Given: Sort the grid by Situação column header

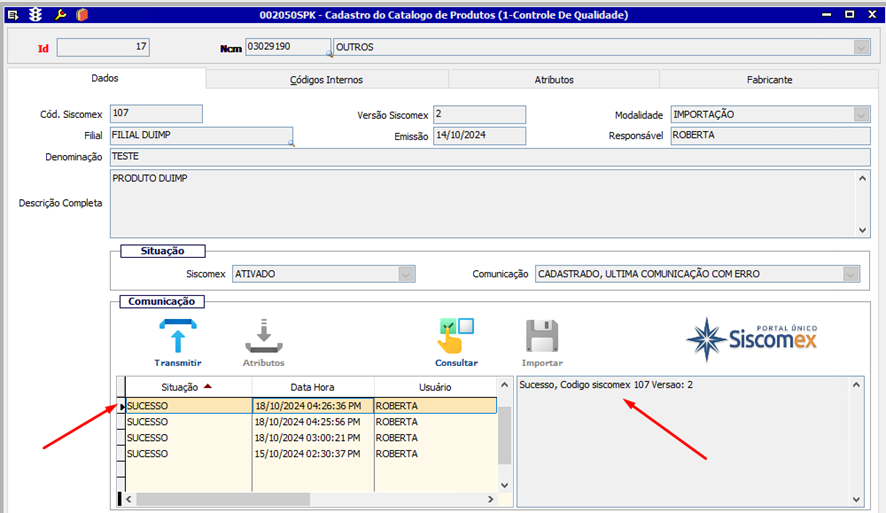Looking at the screenshot, I should [188, 387].
